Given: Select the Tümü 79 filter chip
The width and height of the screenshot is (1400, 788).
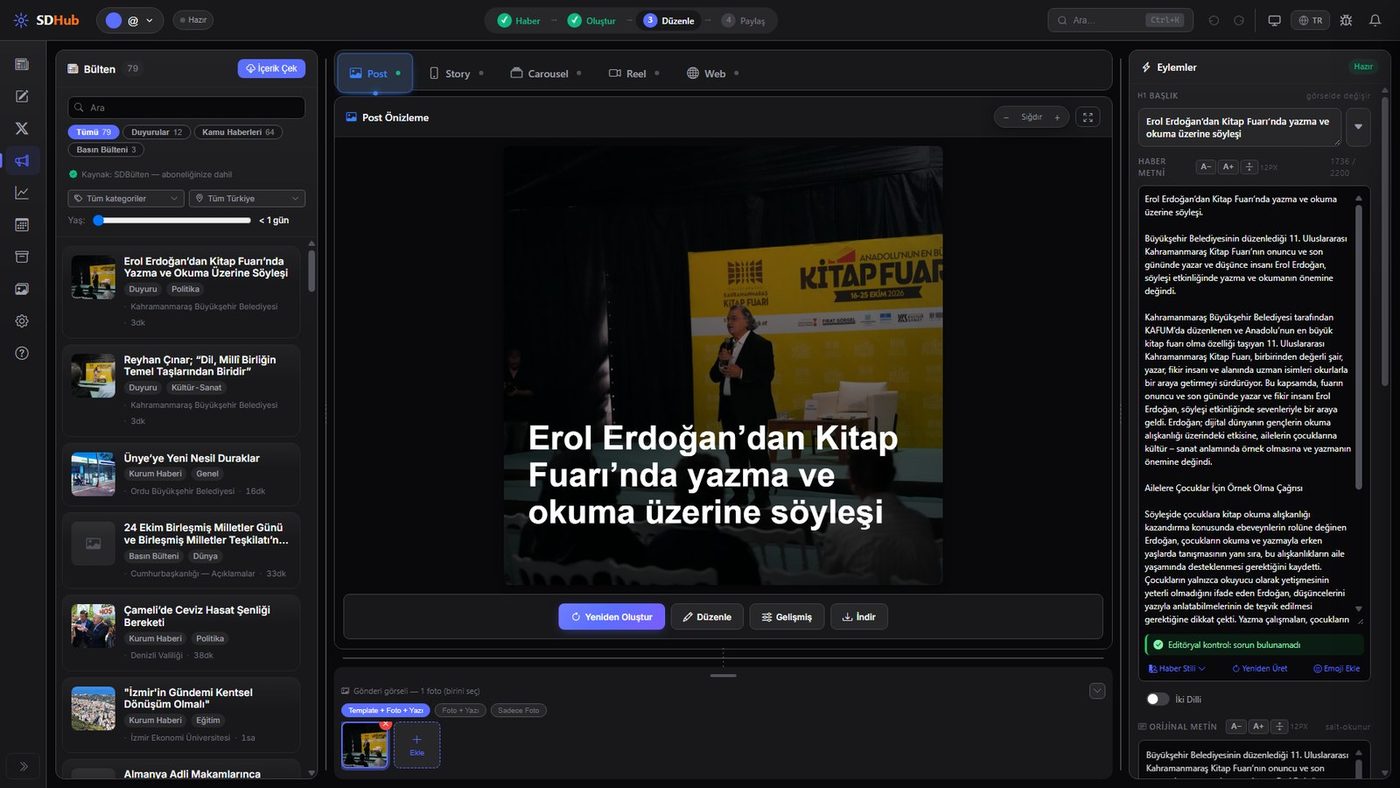Looking at the screenshot, I should tap(94, 132).
